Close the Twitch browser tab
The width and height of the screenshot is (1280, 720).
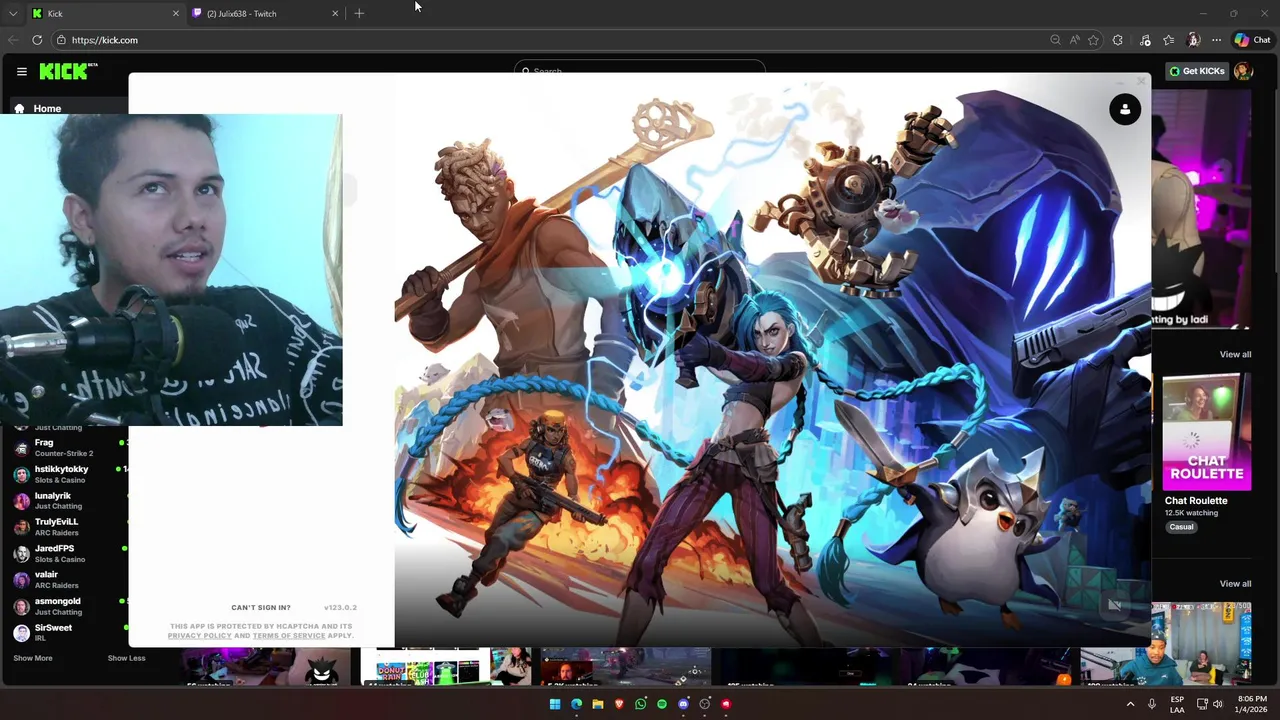pos(335,13)
